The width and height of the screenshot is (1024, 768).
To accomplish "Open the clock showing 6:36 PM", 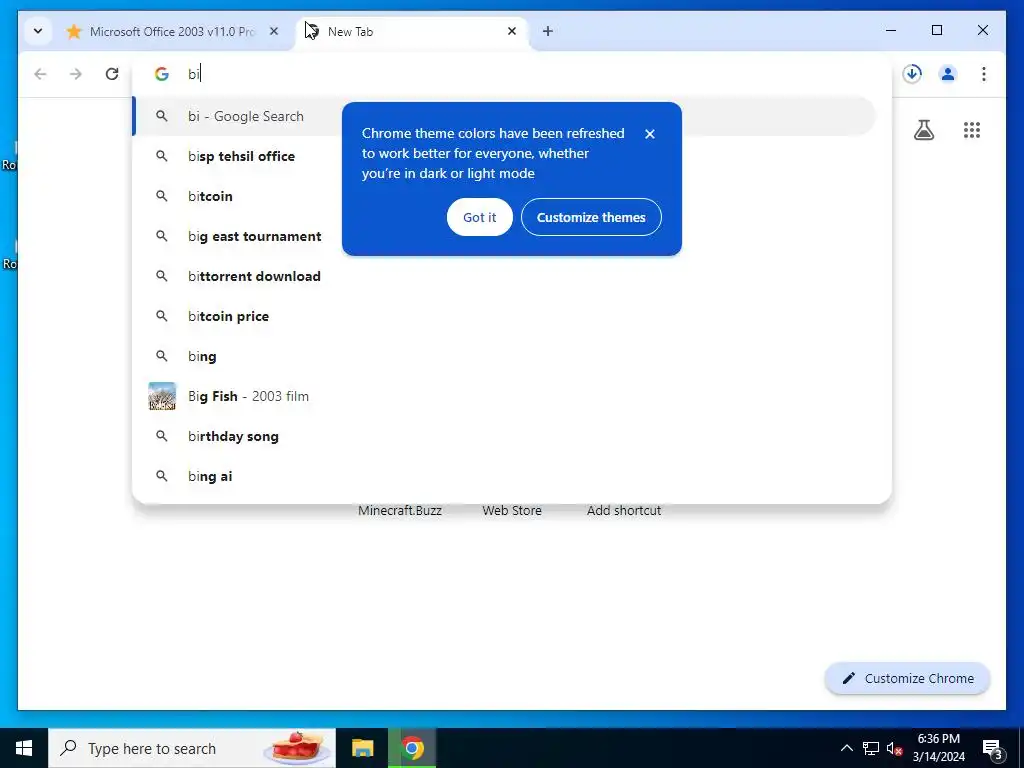I will (x=938, y=748).
